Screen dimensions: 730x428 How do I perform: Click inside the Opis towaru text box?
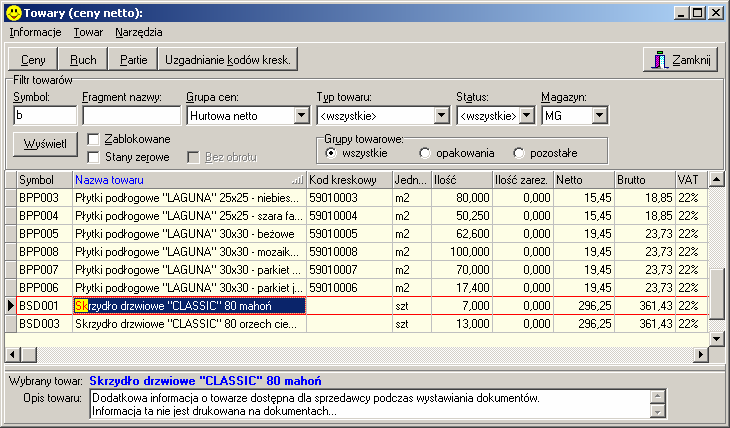coord(370,404)
